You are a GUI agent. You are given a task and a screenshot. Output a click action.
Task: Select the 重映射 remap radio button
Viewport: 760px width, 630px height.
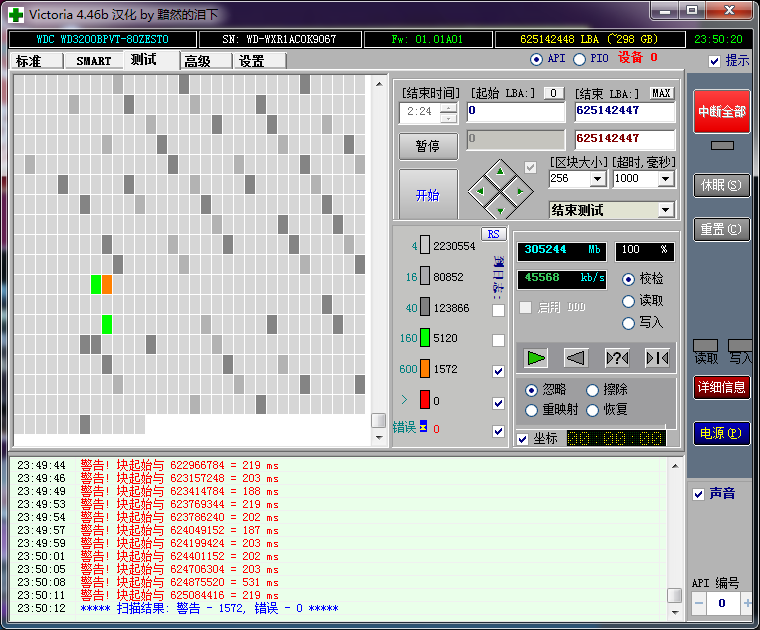531,410
